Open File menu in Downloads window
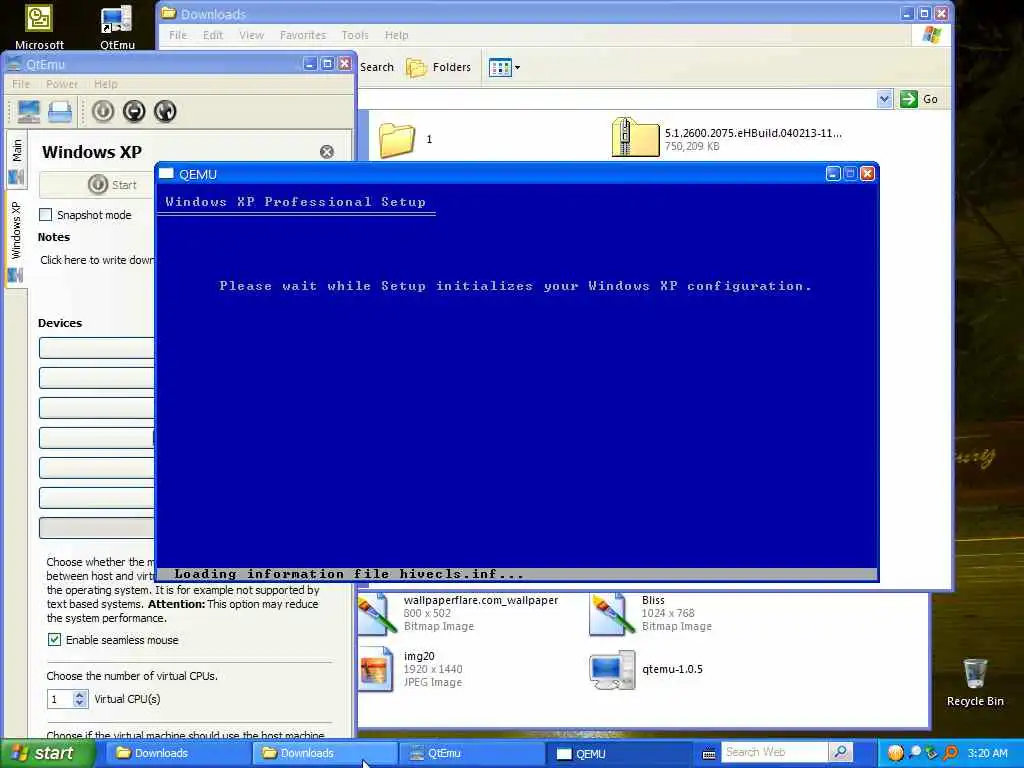Viewport: 1024px width, 768px height. [178, 35]
